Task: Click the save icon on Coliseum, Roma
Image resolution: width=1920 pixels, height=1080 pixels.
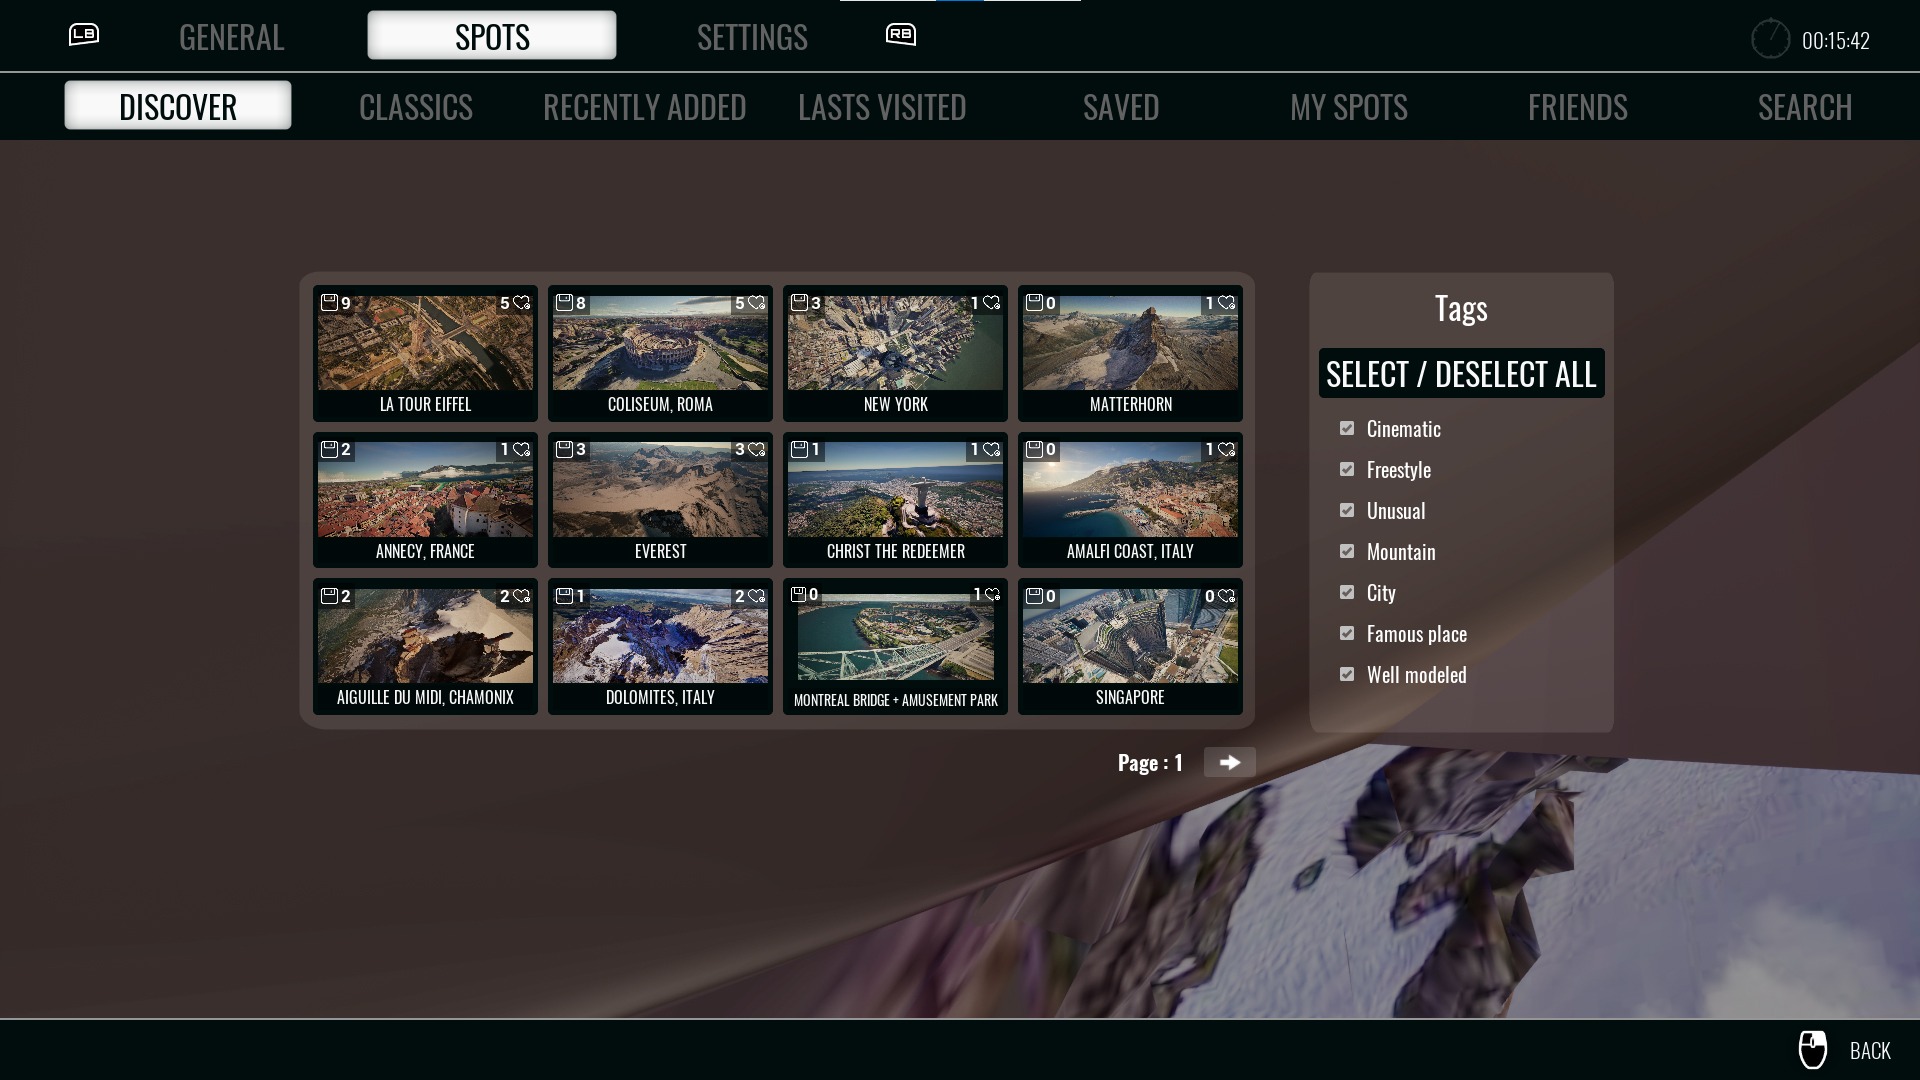Action: (x=564, y=302)
